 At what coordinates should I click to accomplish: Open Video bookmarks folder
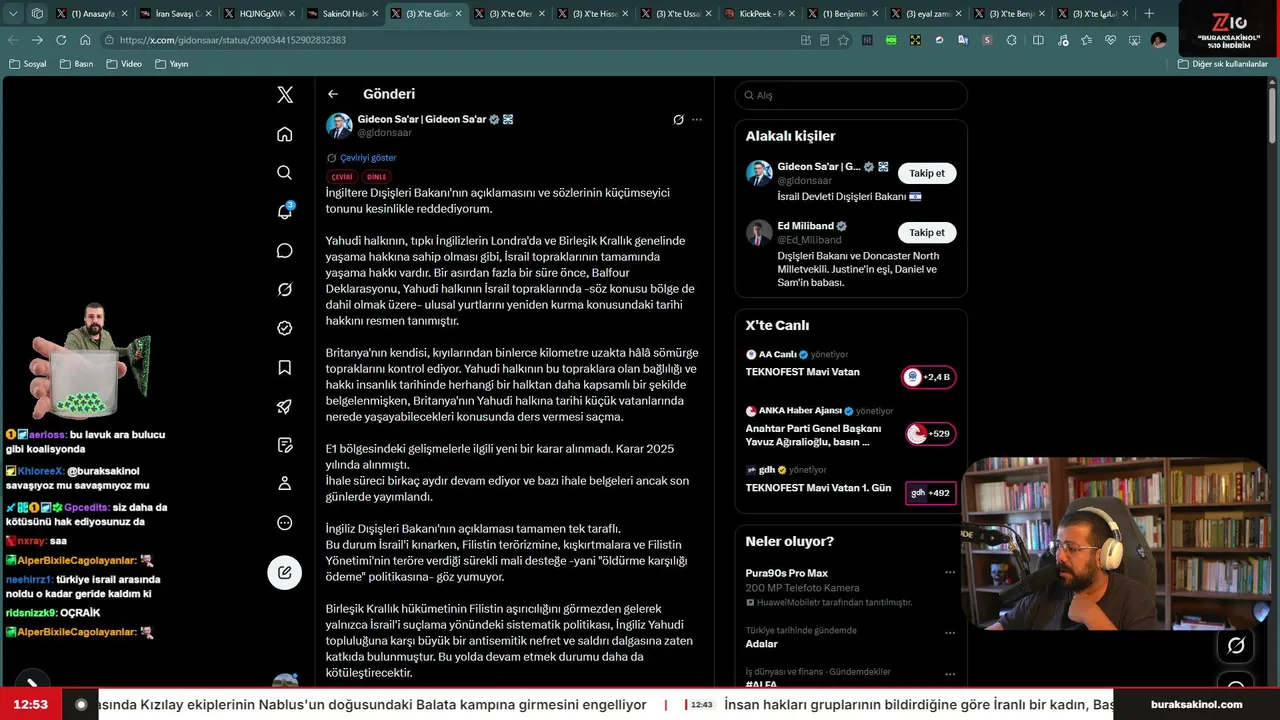123,64
